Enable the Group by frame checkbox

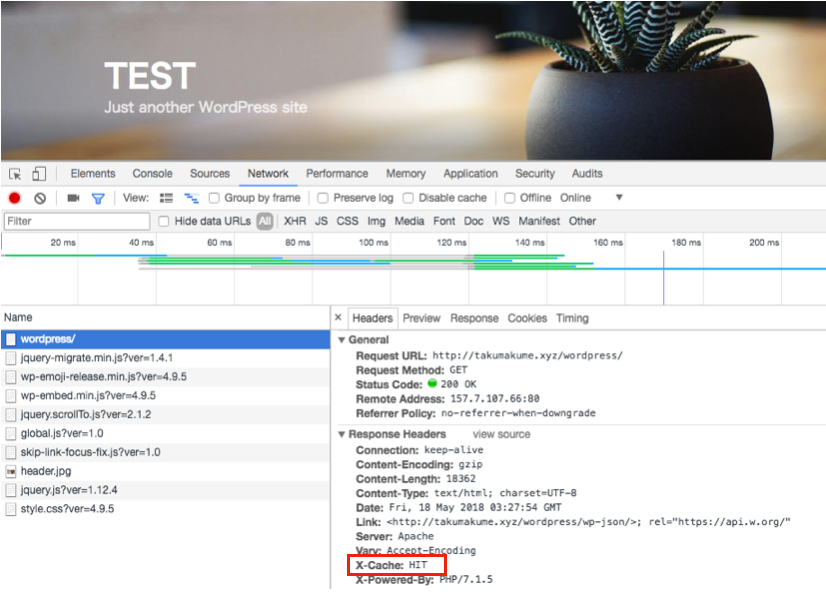point(214,198)
